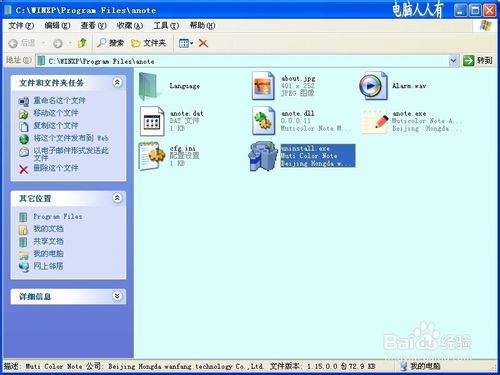Toggle the Folders (文件夹) pane button
The image size is (500, 375).
148,43
